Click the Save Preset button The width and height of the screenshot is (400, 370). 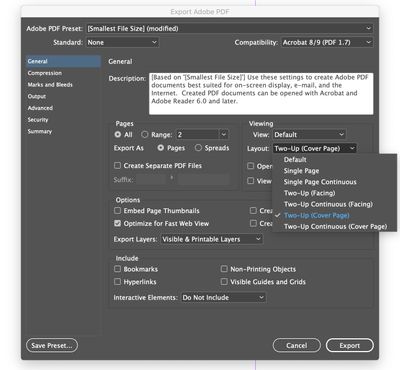[52, 345]
